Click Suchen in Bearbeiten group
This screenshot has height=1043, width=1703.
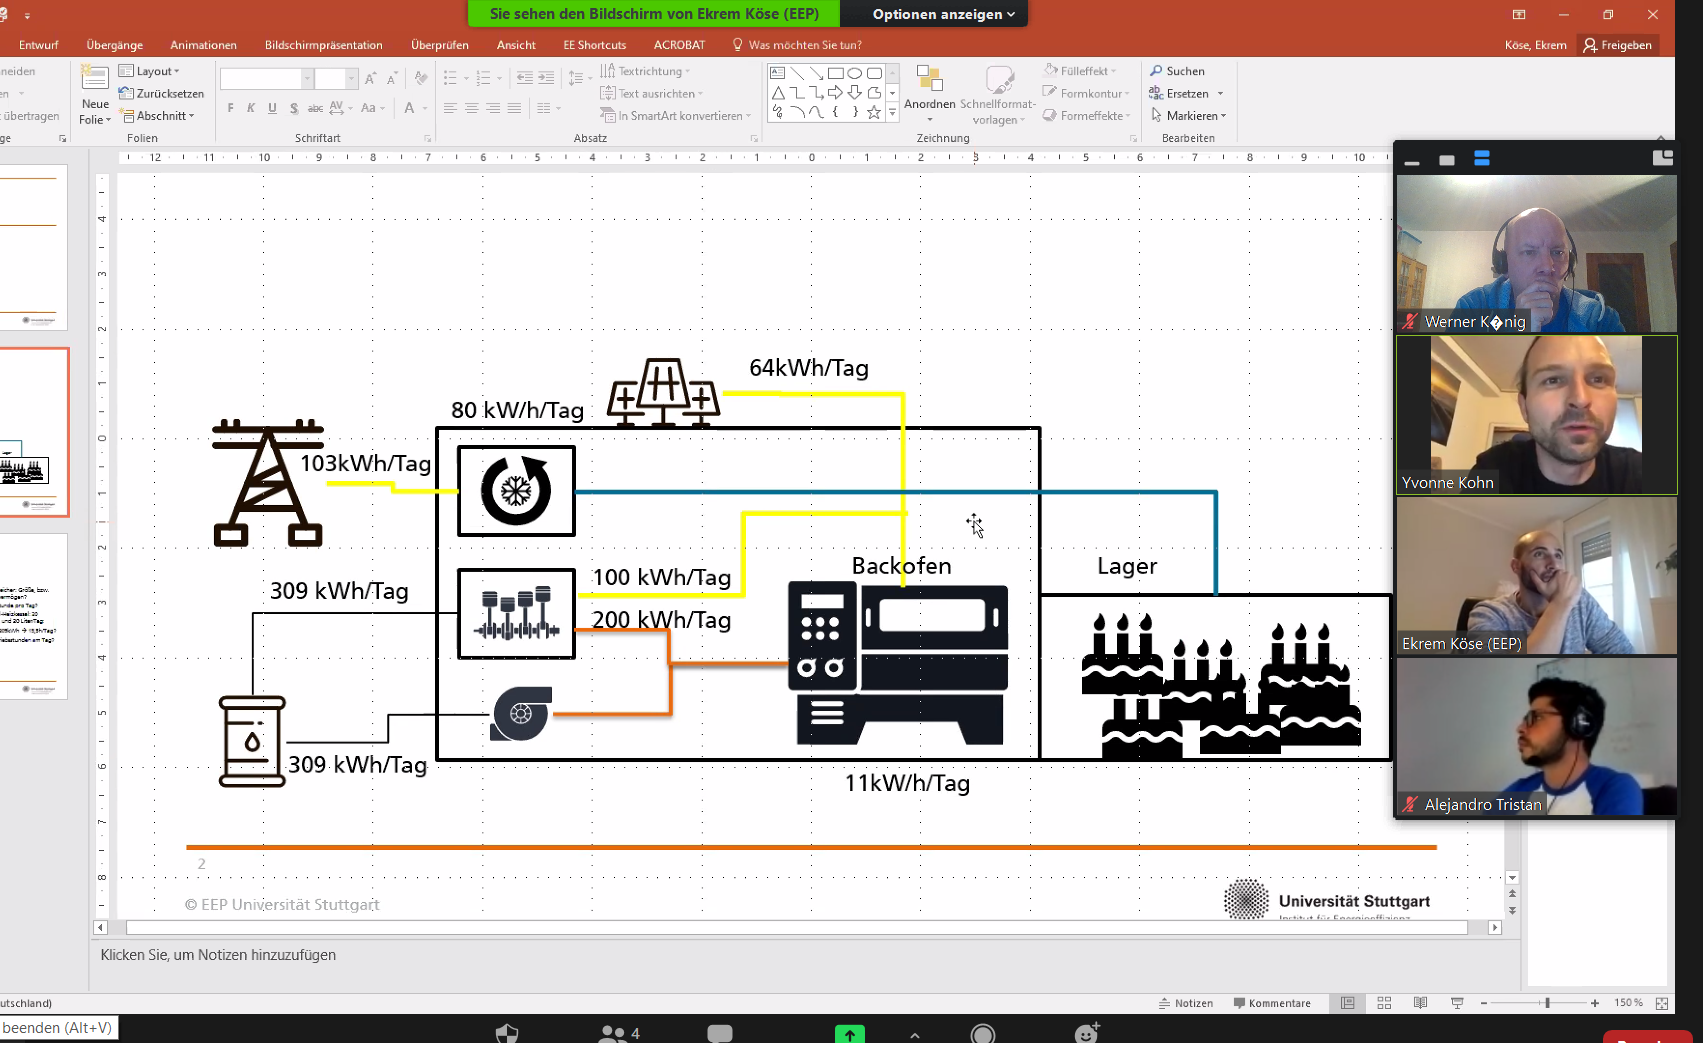click(x=1177, y=71)
